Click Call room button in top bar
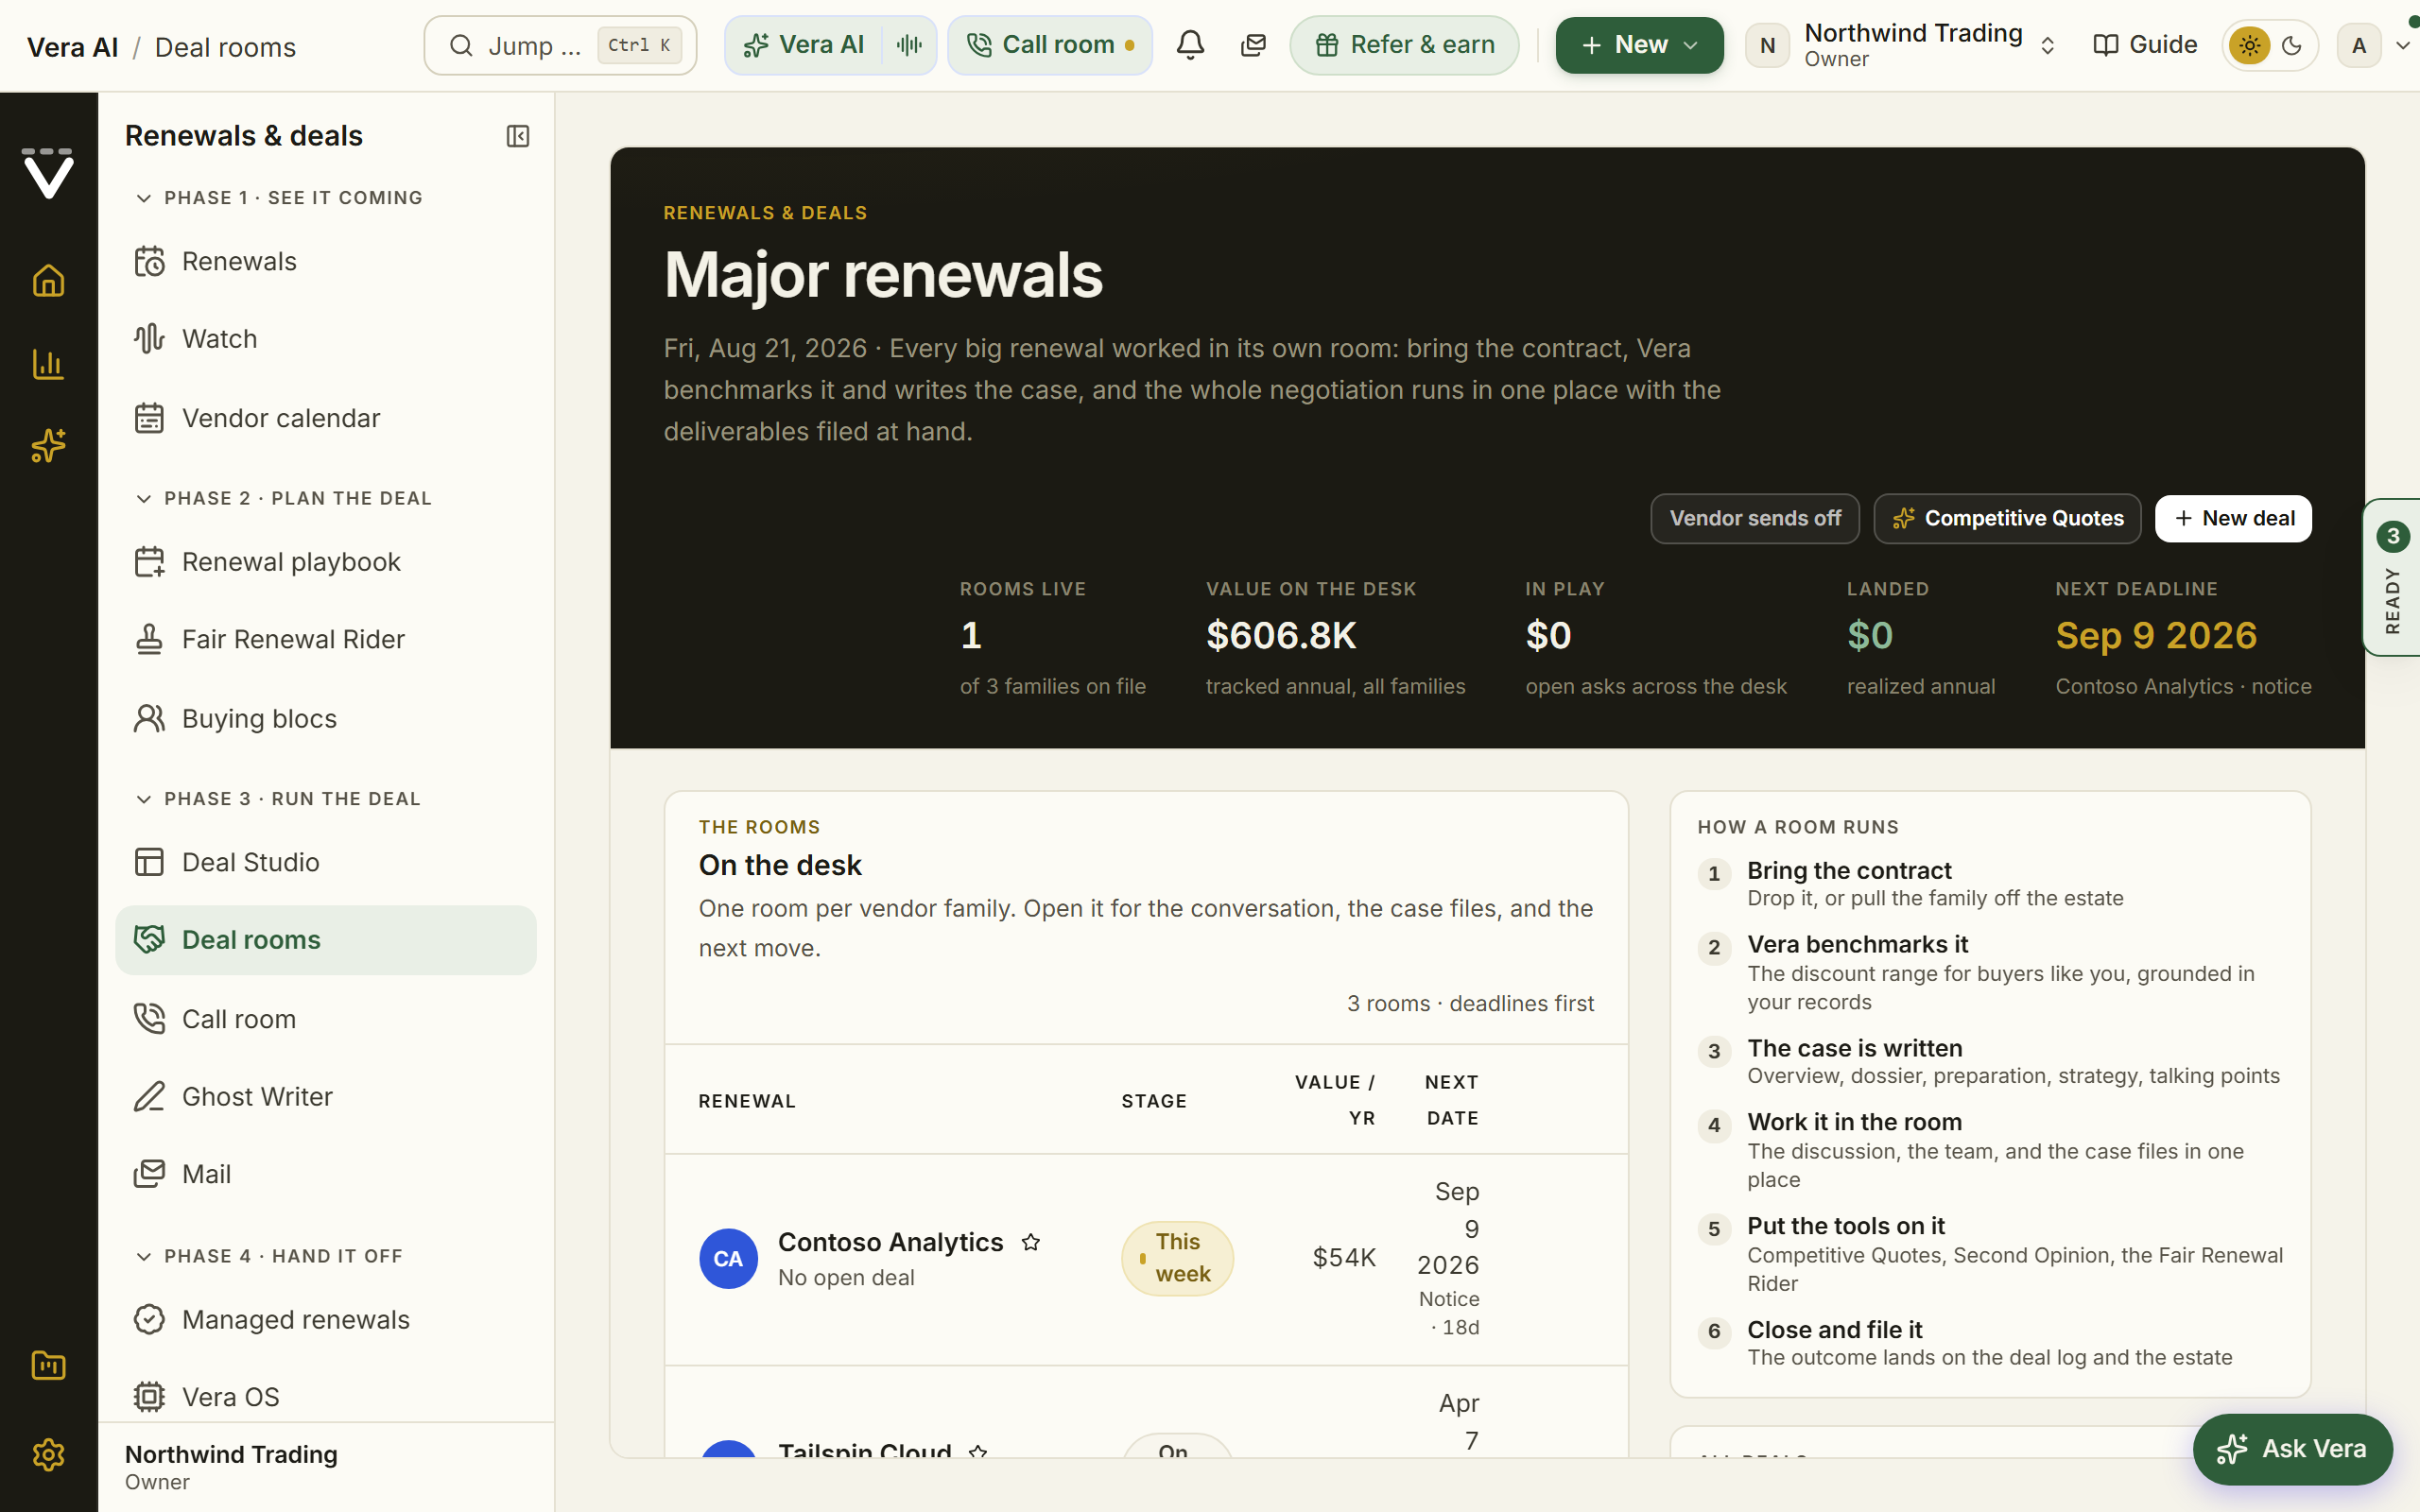2420x1512 pixels. coord(1050,45)
